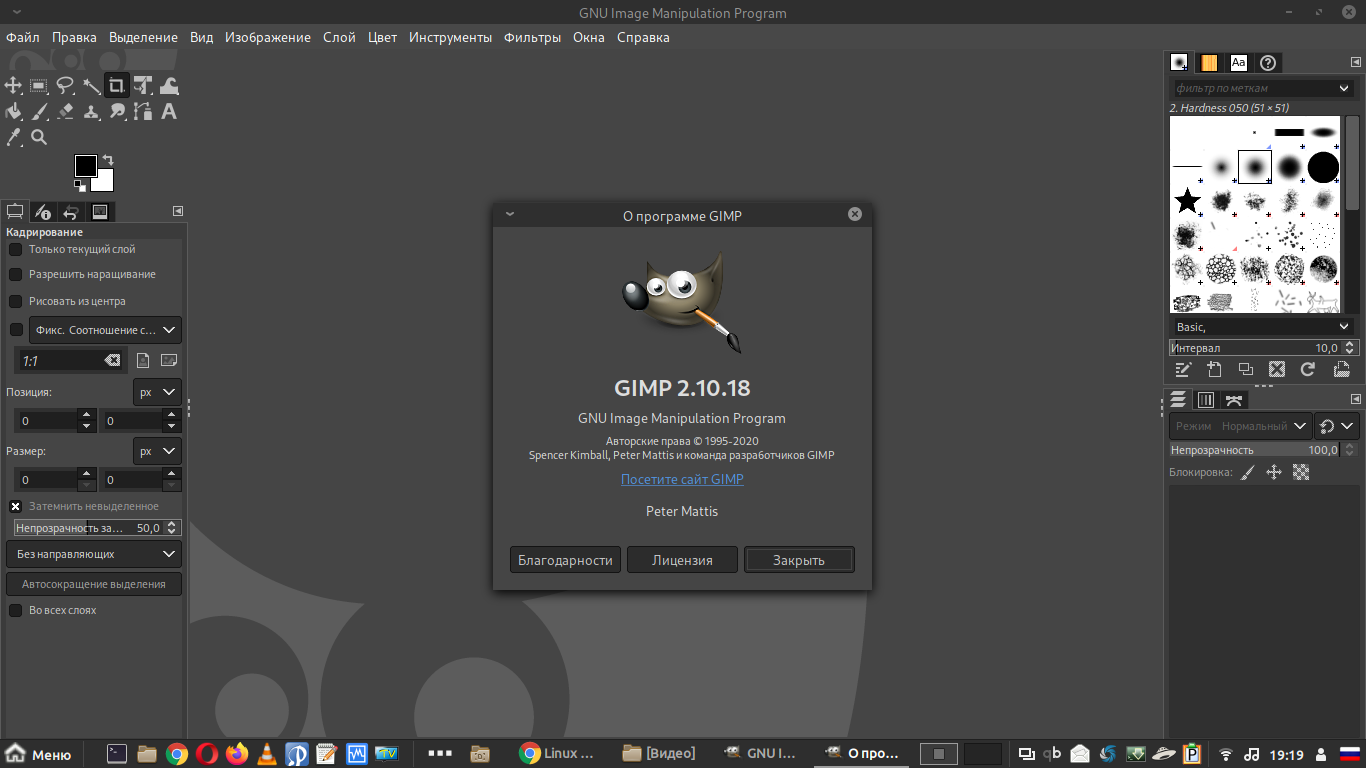
Task: Open the Справка menu
Action: point(643,37)
